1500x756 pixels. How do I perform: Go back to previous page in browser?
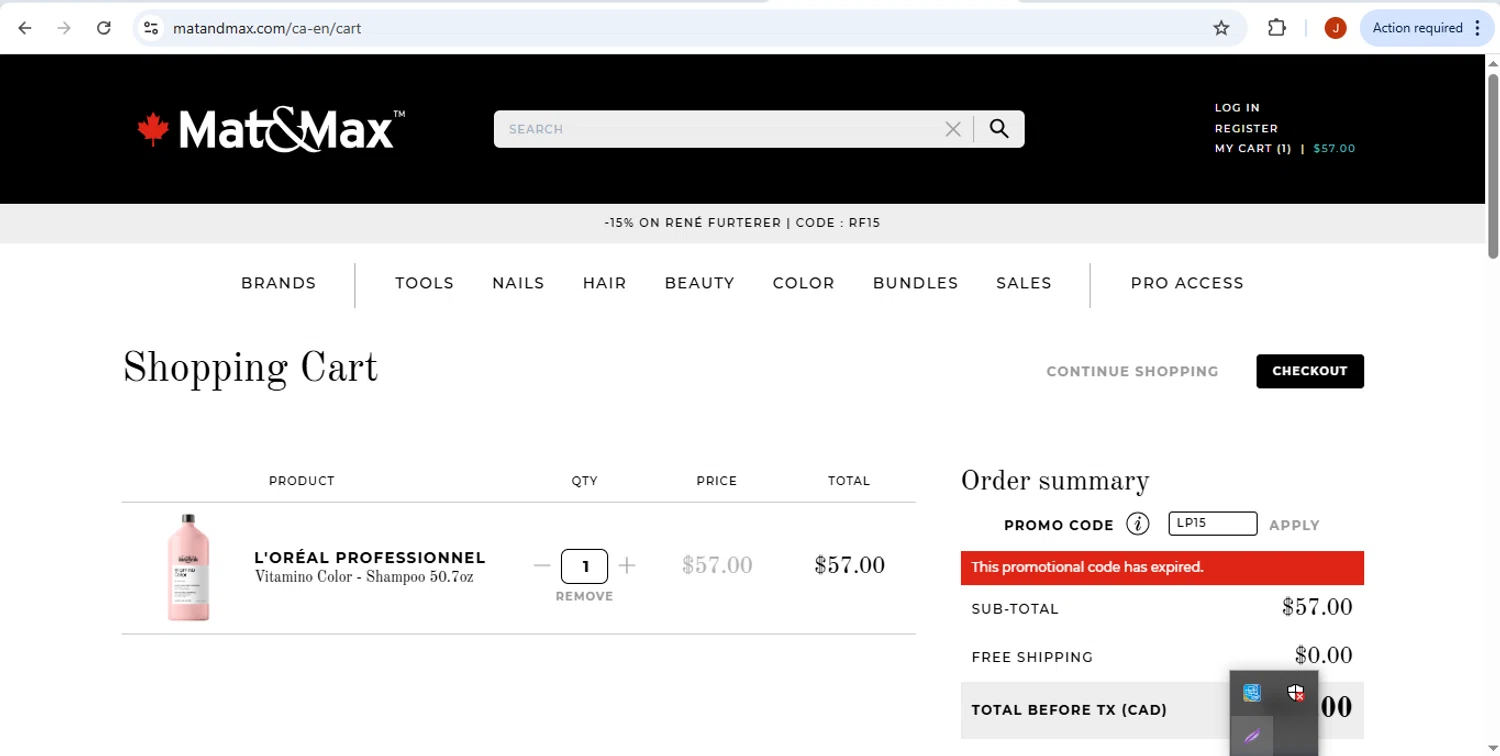click(25, 28)
